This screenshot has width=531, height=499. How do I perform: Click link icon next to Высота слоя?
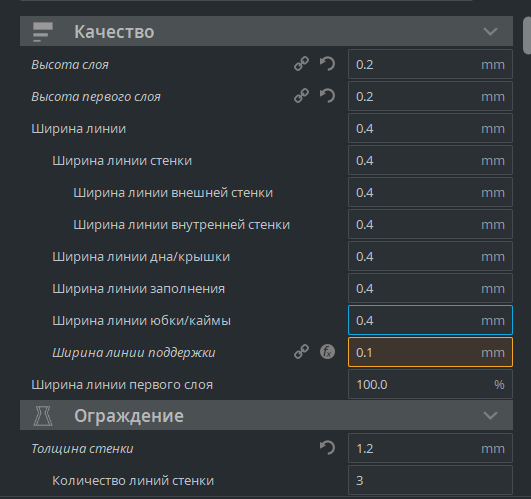(x=301, y=64)
